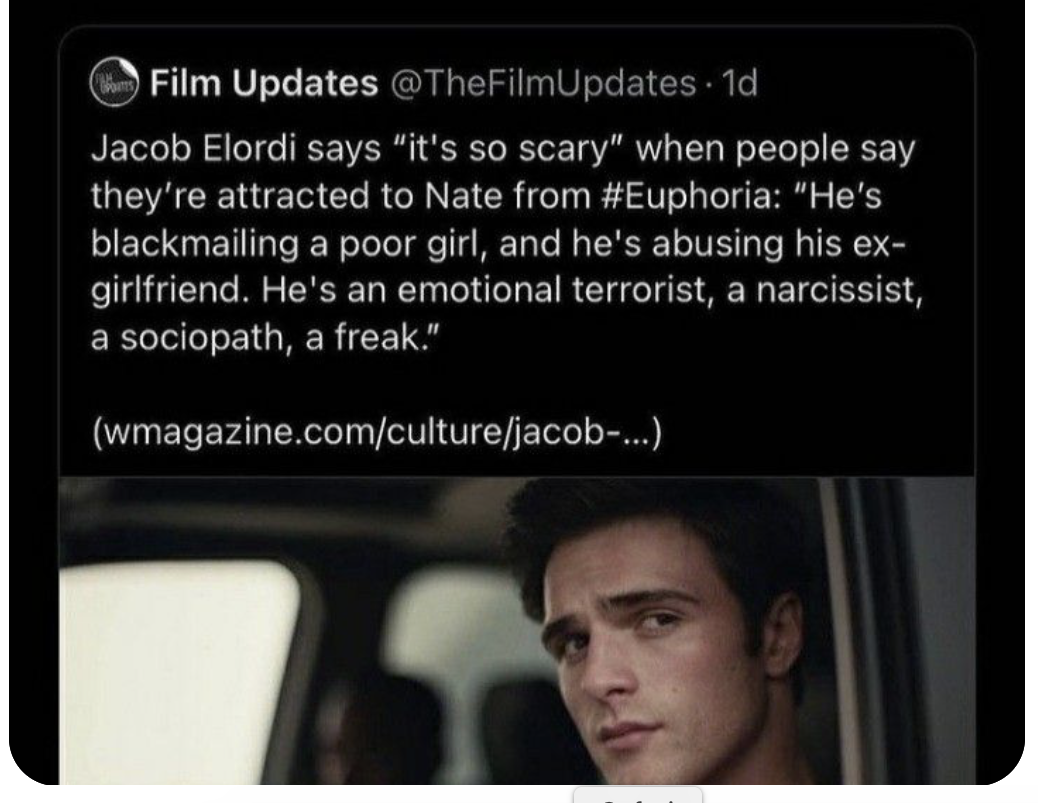The height and width of the screenshot is (803, 1038).
Task: Open the tweet body text starting with Jacob Elordi
Action: point(506,243)
